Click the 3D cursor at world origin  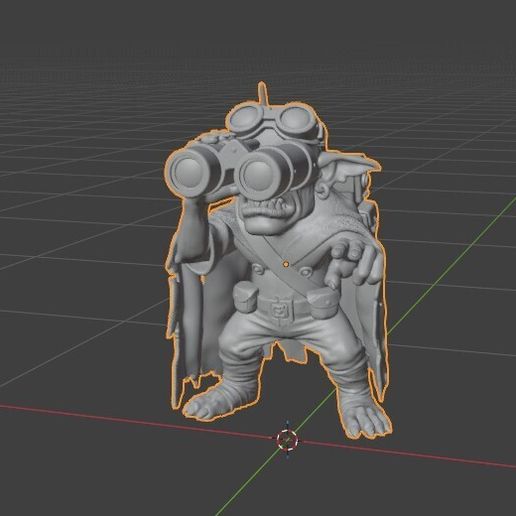tap(287, 440)
